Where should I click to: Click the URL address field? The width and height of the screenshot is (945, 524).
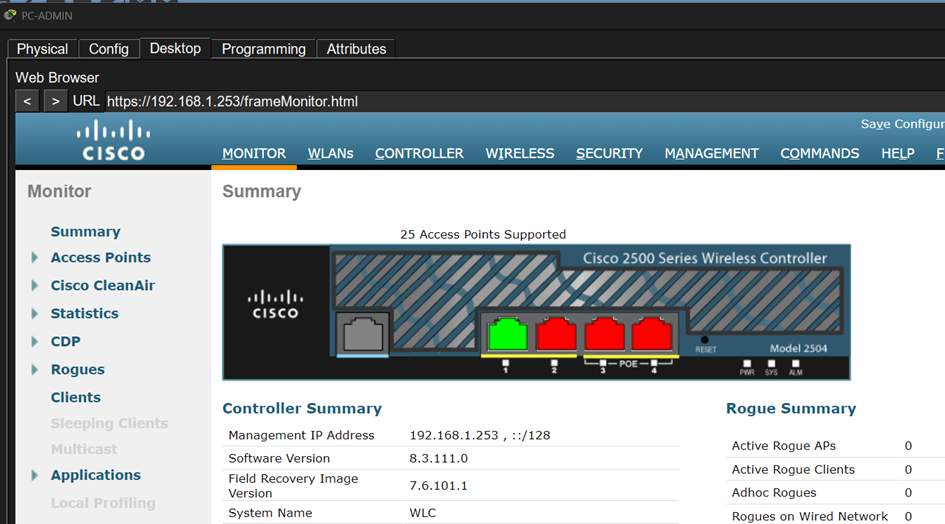coord(524,101)
